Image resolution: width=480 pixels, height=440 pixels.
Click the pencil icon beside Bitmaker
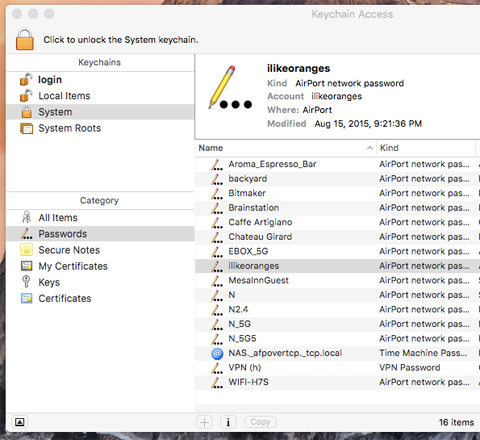(217, 193)
